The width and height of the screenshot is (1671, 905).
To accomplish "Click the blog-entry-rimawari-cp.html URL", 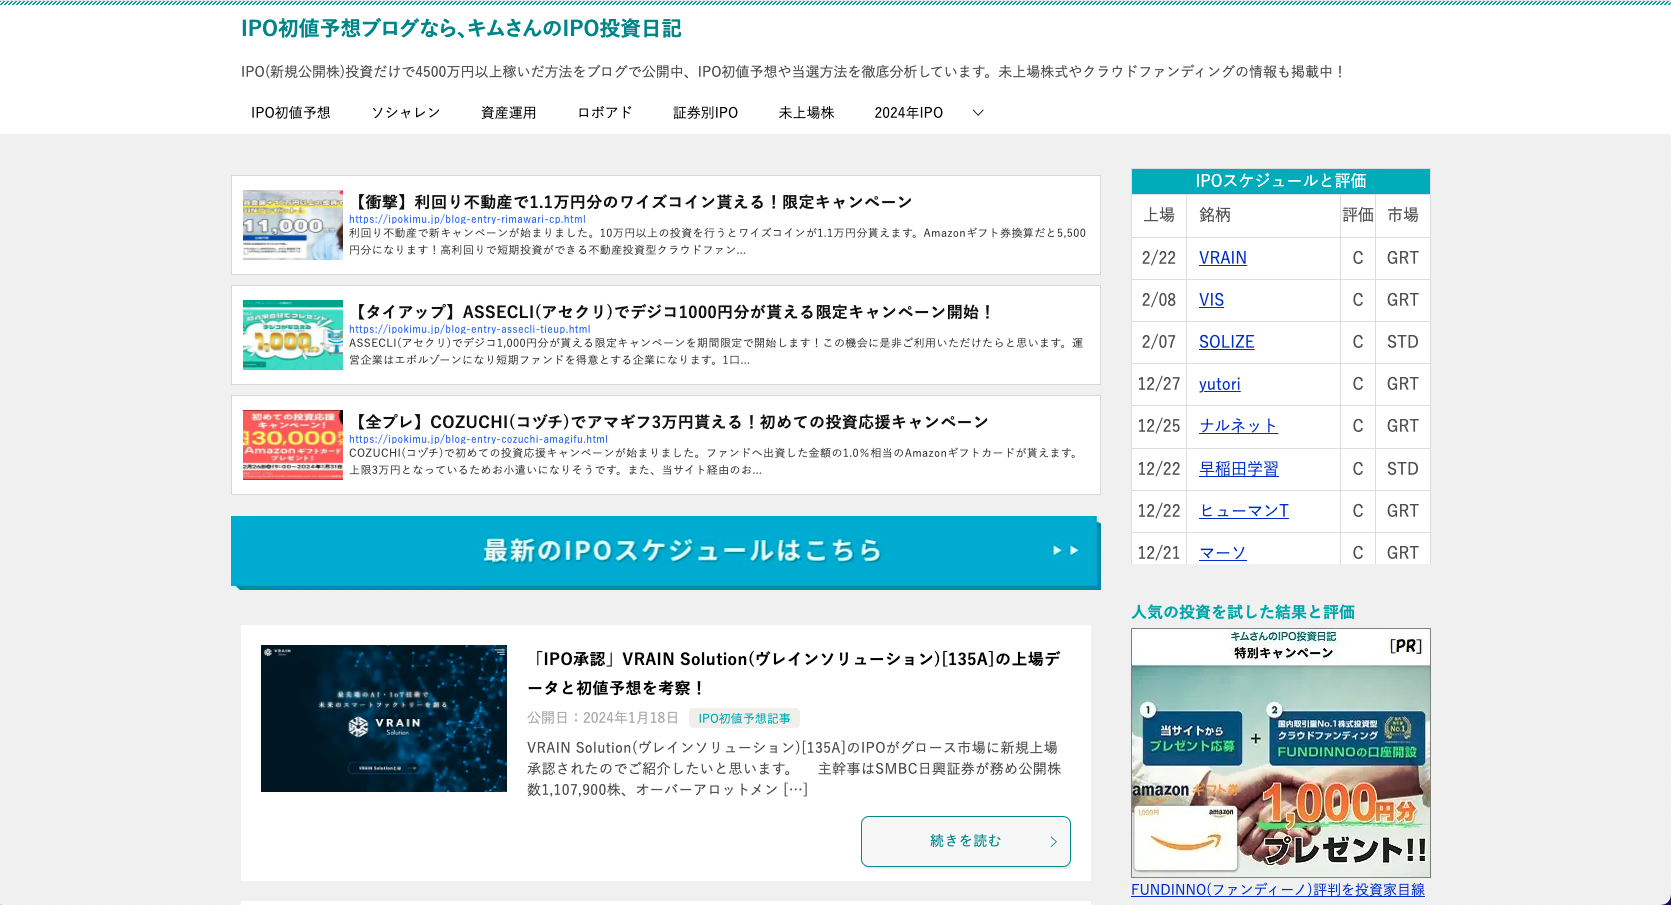I will (x=467, y=219).
